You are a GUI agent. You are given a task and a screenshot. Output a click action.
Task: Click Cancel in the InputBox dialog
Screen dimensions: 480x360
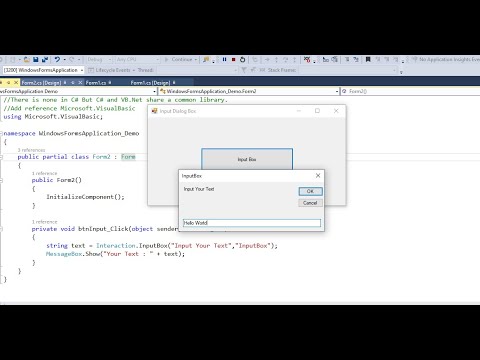(x=310, y=203)
